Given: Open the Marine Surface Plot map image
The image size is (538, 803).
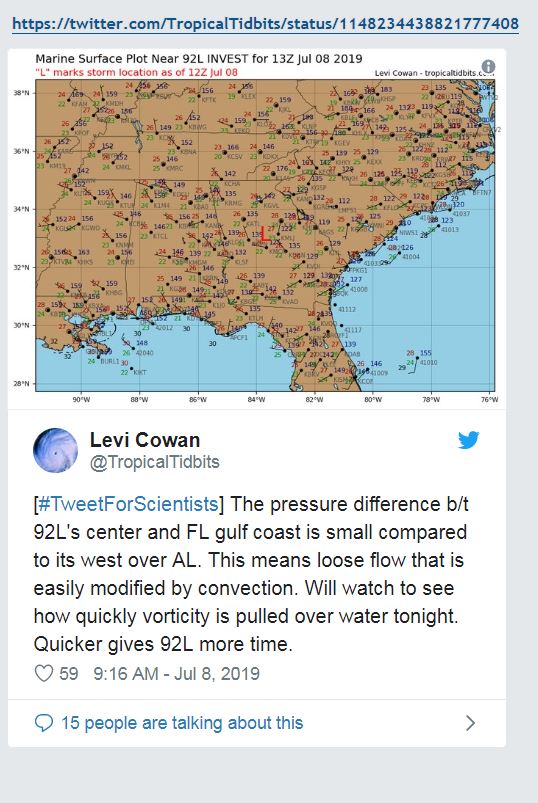Looking at the screenshot, I should pyautogui.click(x=257, y=228).
